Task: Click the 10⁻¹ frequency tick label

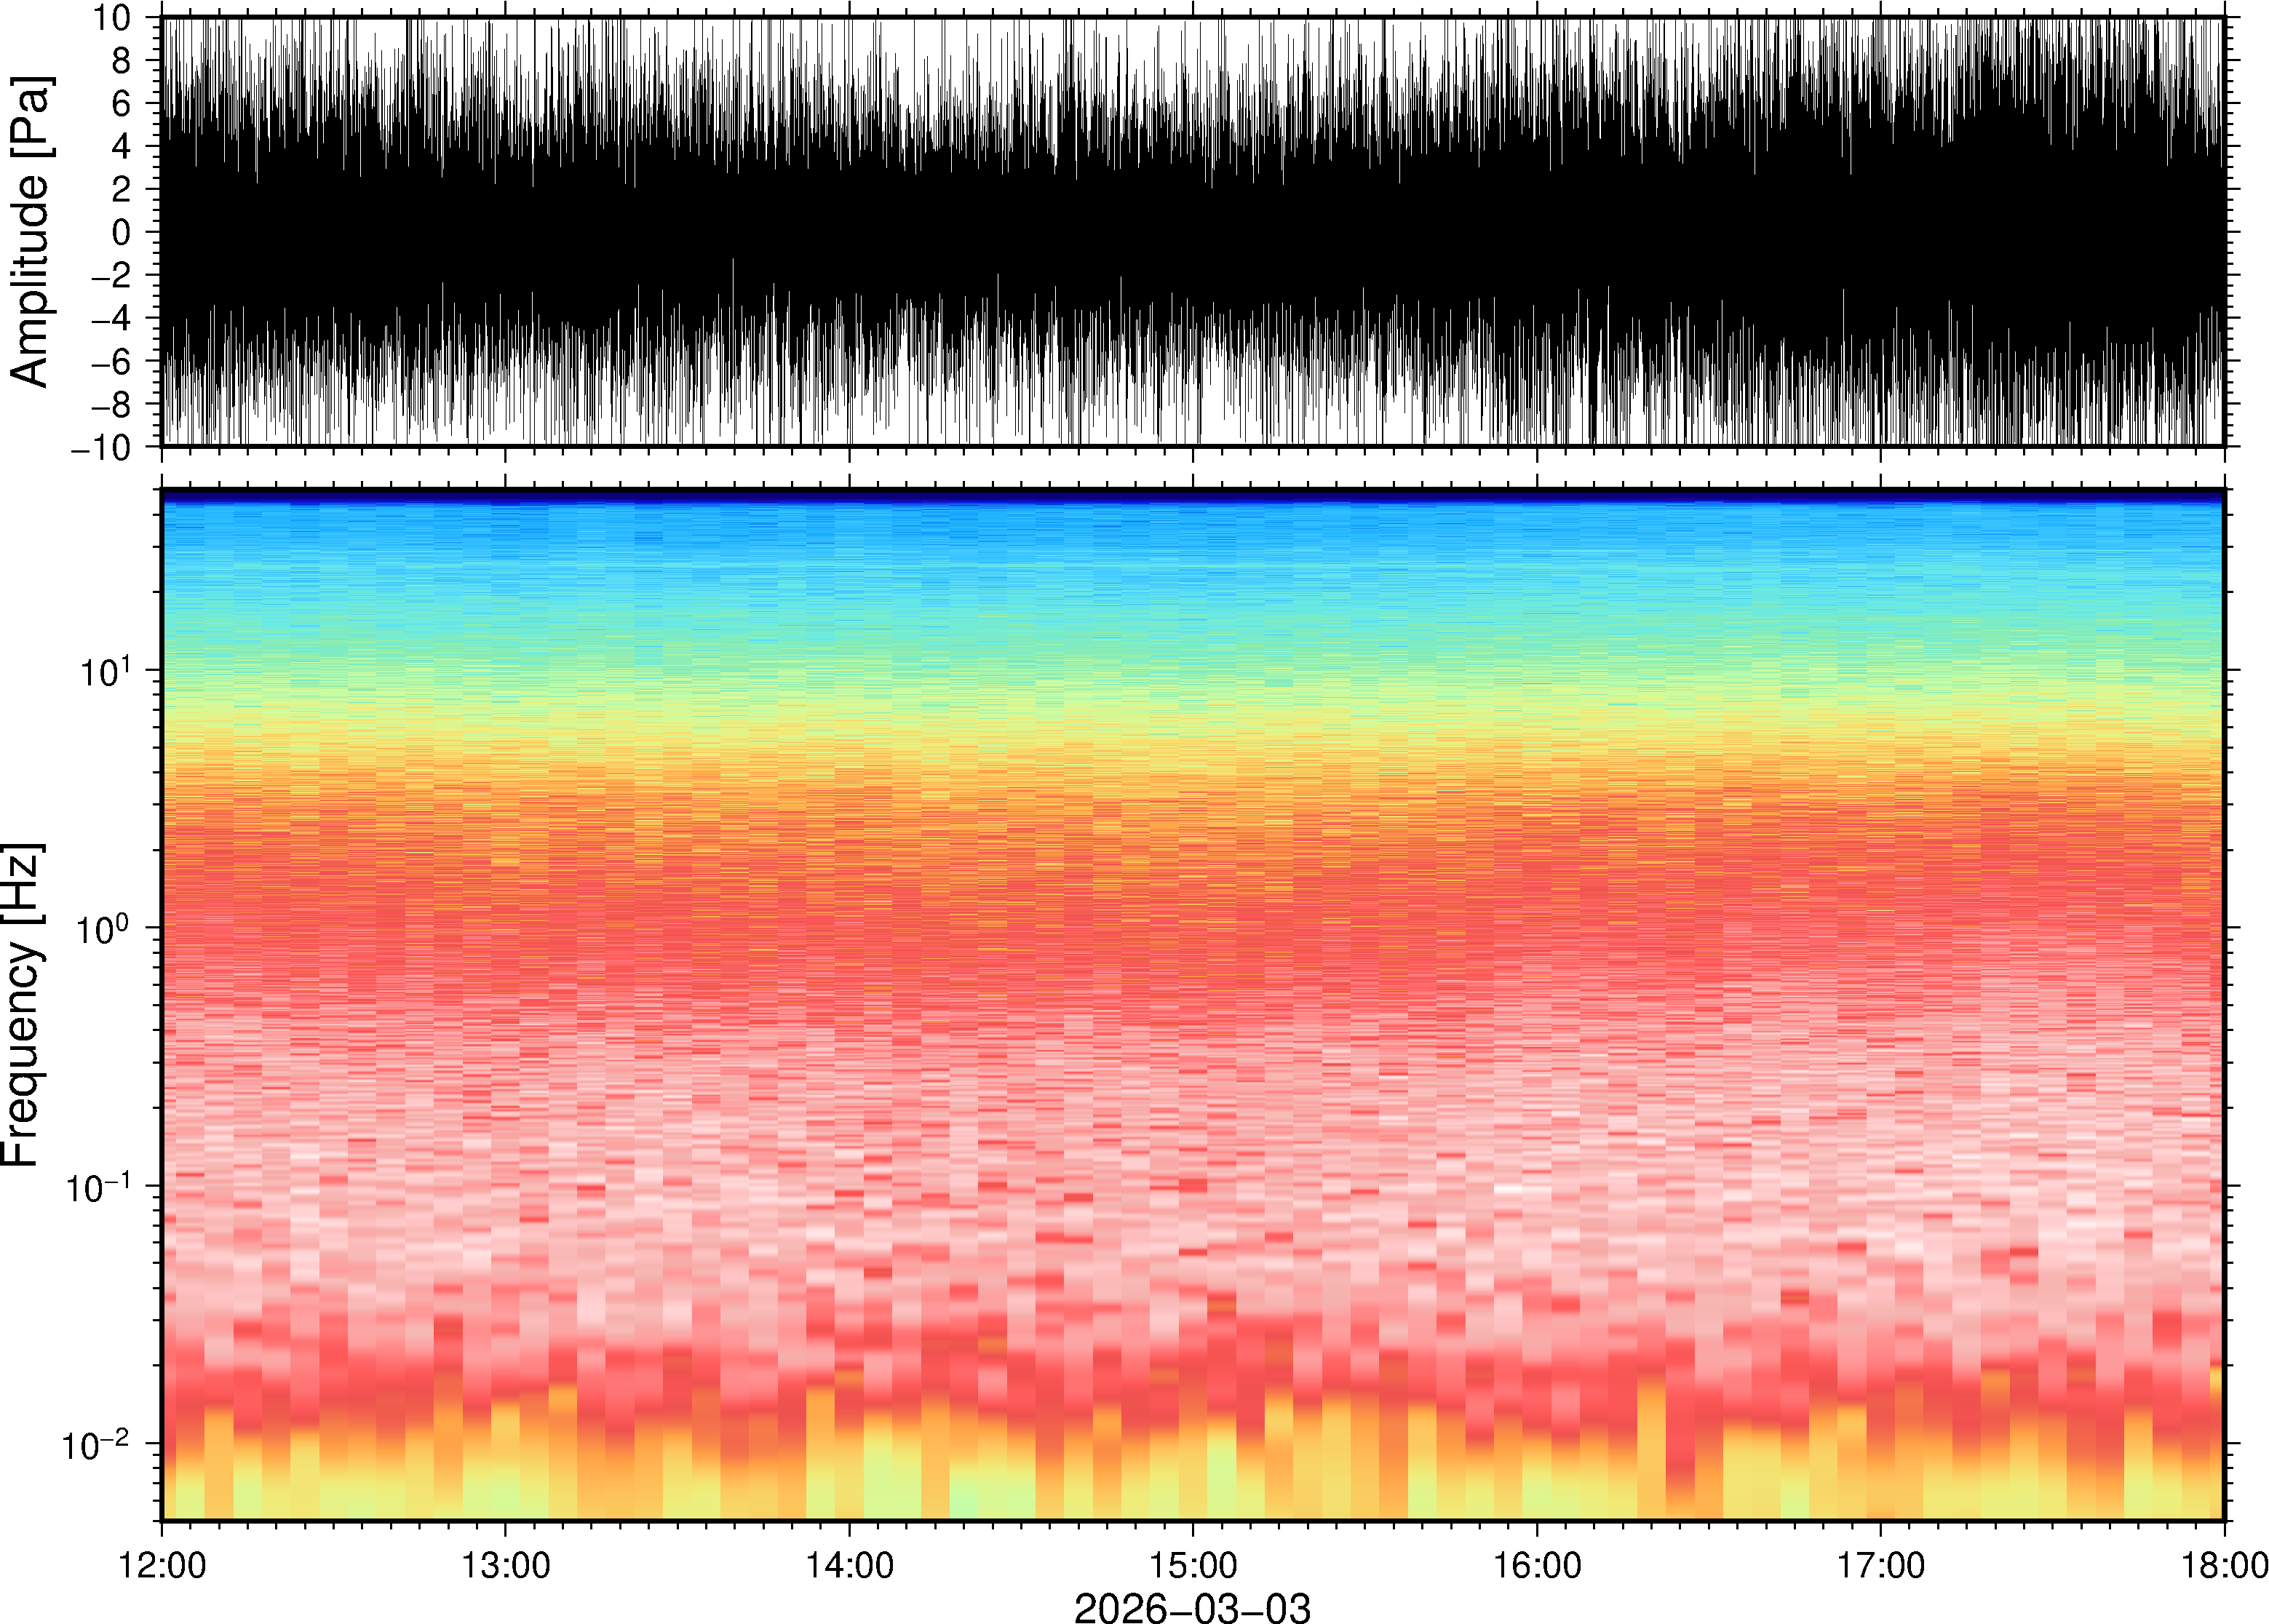Action: click(98, 1188)
